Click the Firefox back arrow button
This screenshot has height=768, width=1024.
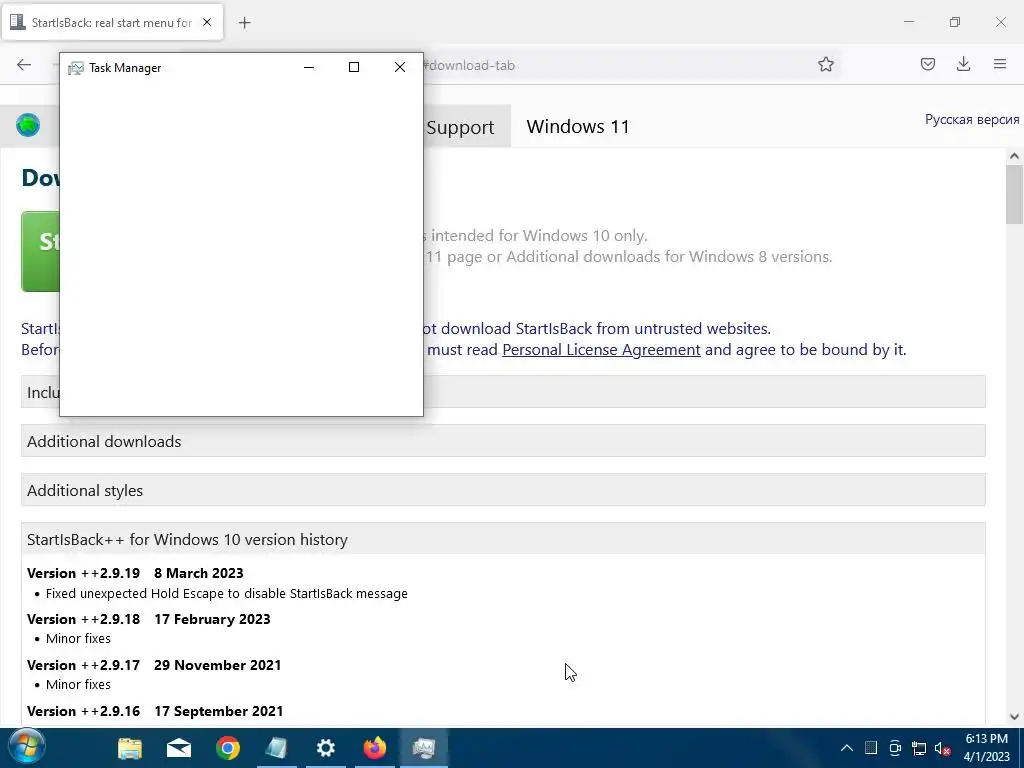pyautogui.click(x=24, y=65)
